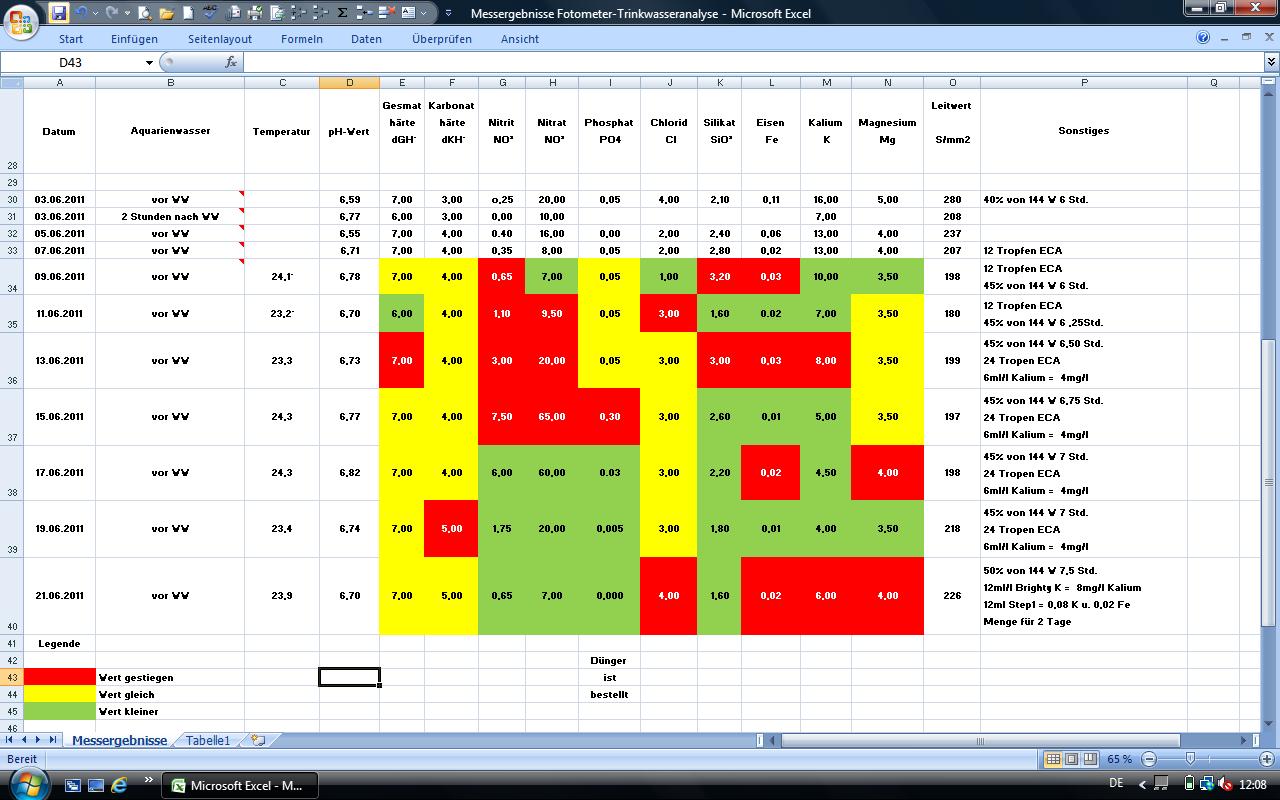Screen dimensions: 1280x800
Task: Switch to Page Layout view
Action: [1071, 760]
